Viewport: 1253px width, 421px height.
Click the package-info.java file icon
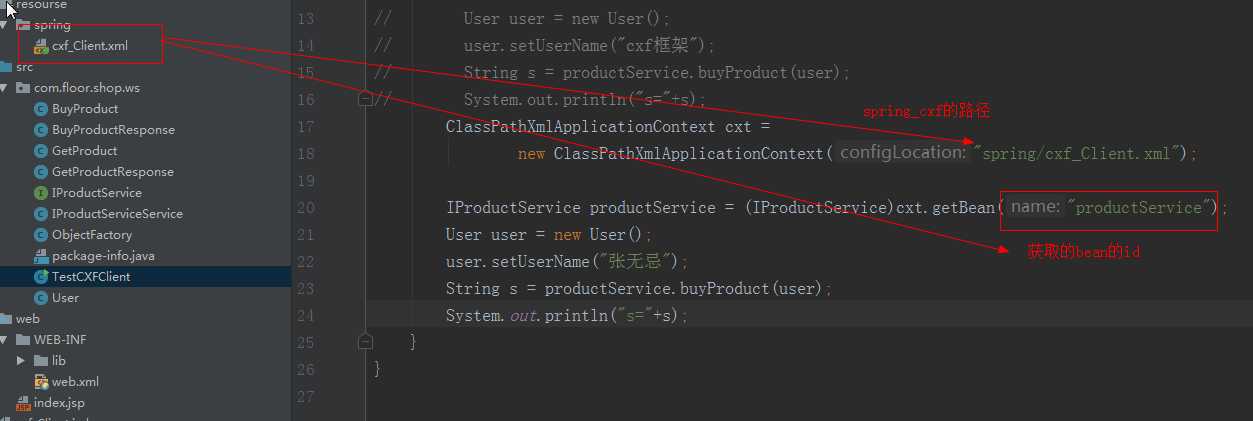tap(41, 256)
